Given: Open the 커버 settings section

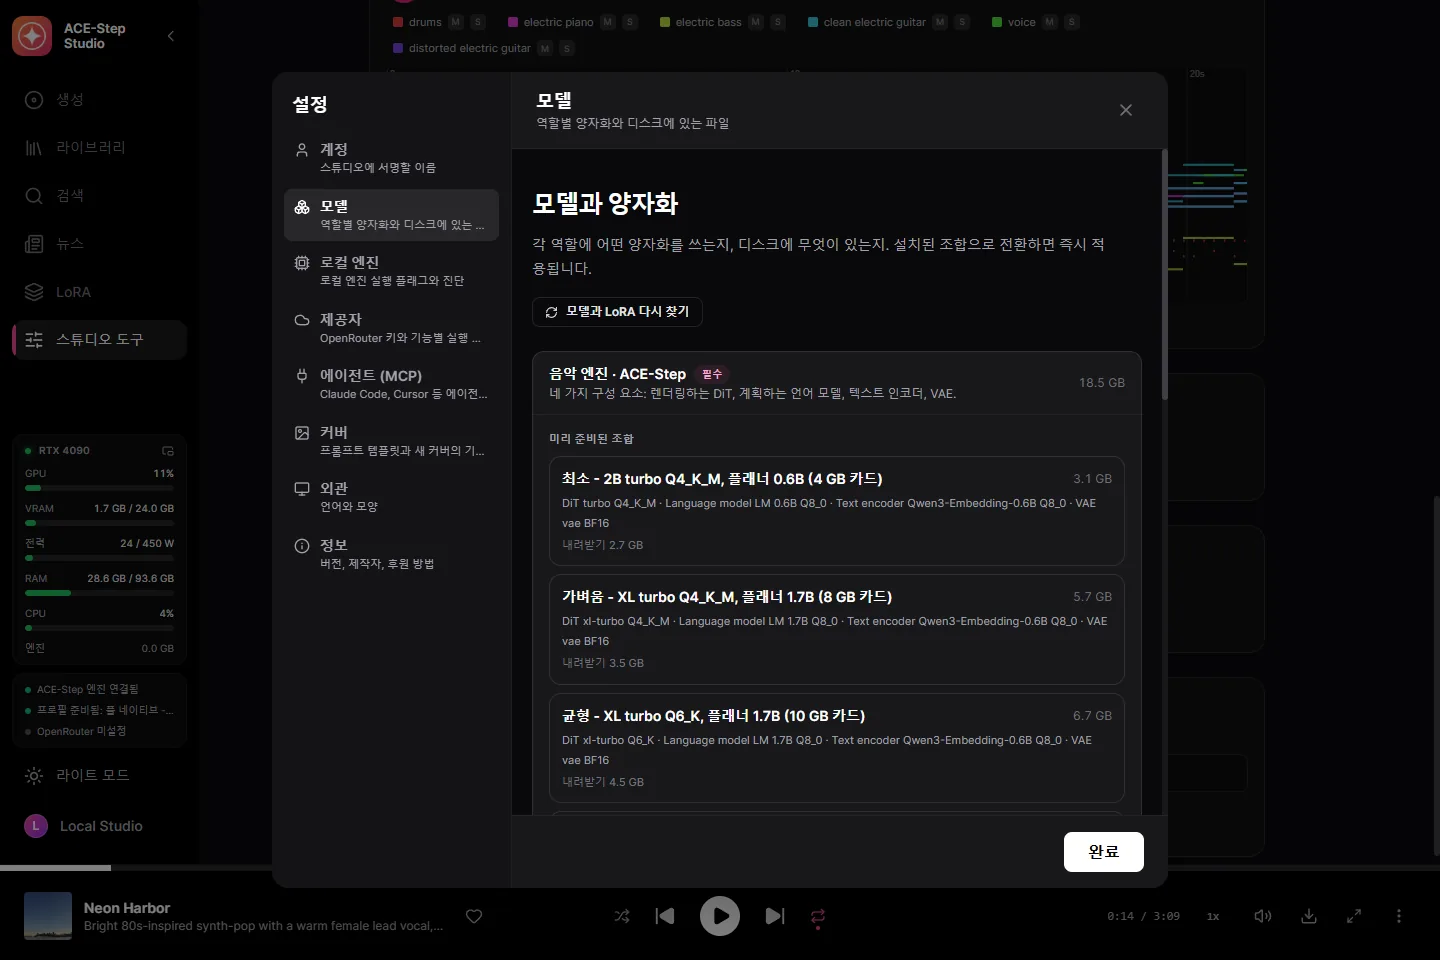Looking at the screenshot, I should click(x=391, y=441).
